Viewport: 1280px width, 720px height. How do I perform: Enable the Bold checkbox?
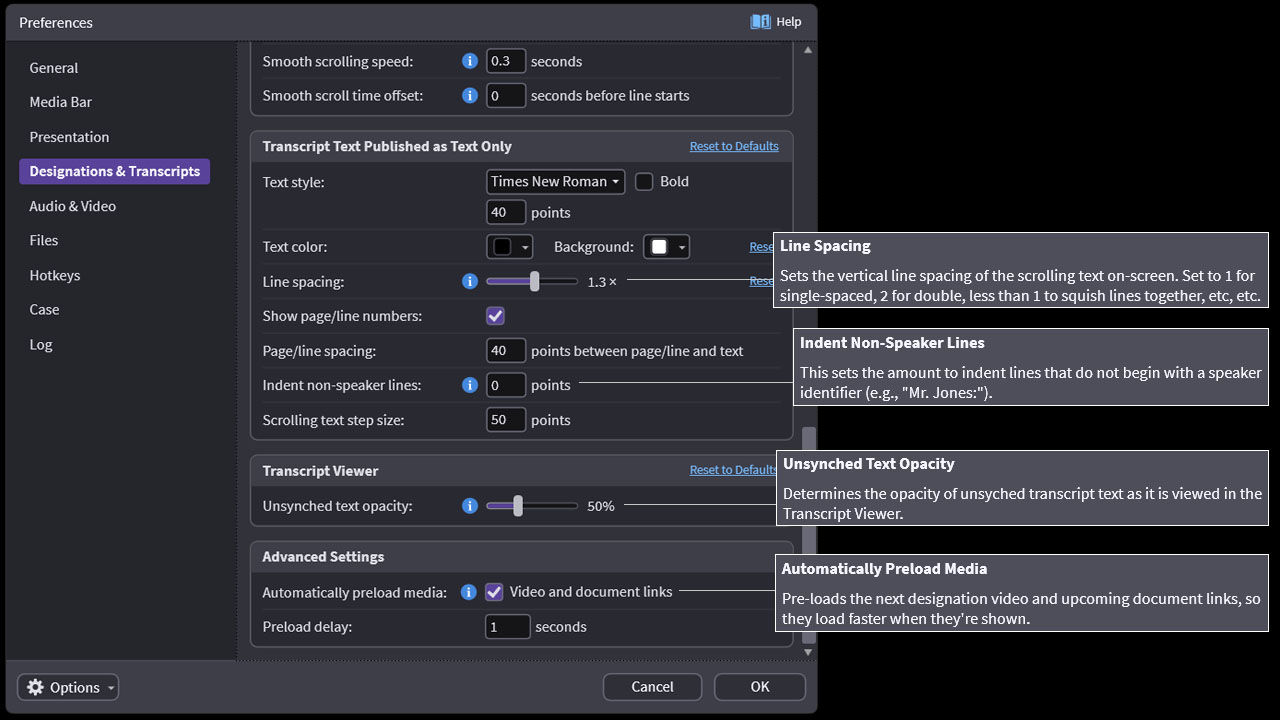point(645,182)
